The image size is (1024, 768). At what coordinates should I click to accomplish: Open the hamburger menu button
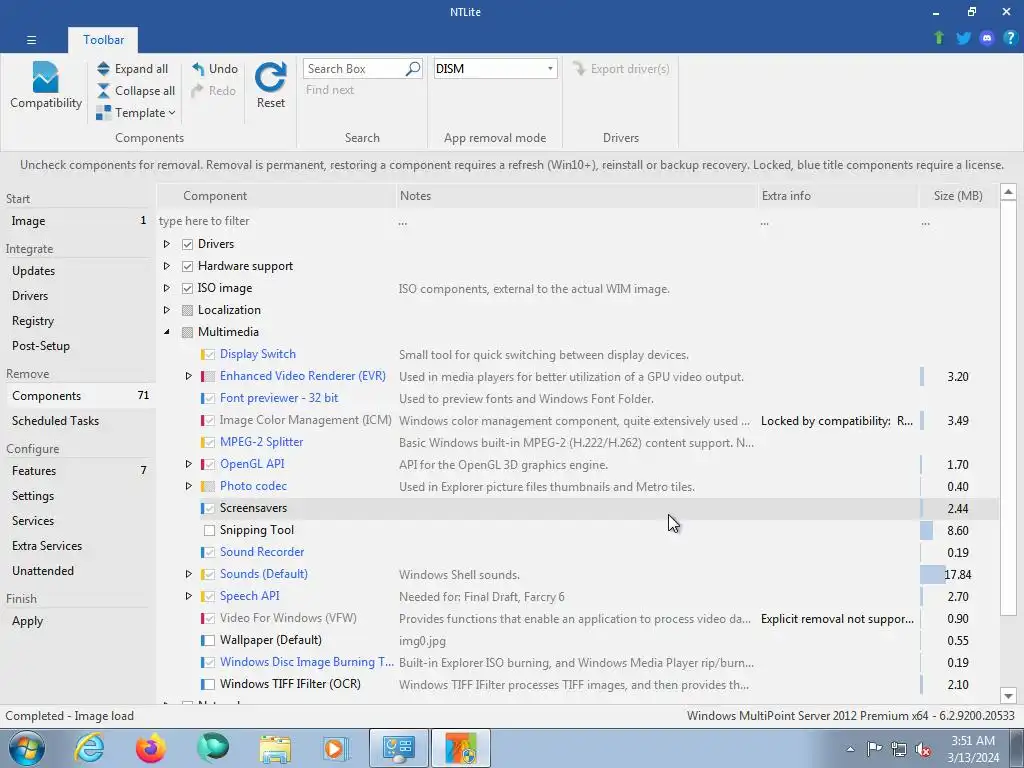pos(31,40)
